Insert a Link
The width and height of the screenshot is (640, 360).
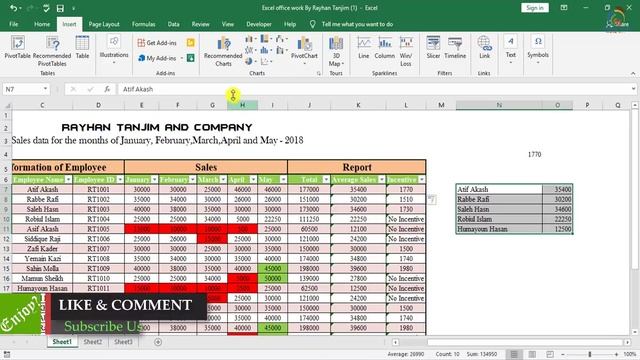click(484, 47)
